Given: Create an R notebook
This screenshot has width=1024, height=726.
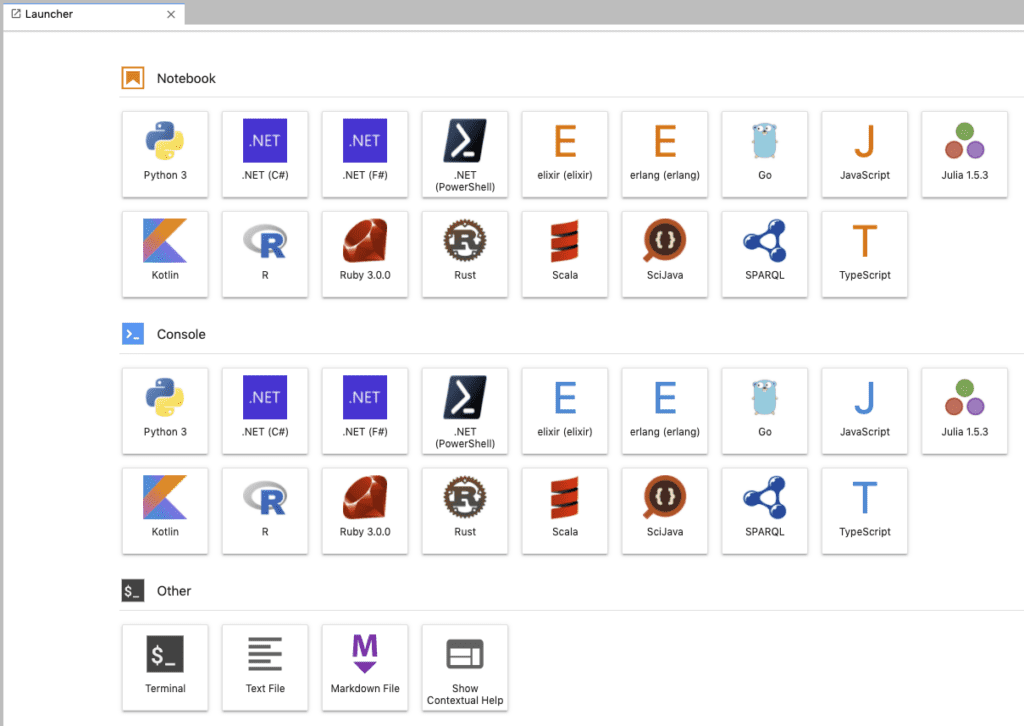Looking at the screenshot, I should coord(265,254).
